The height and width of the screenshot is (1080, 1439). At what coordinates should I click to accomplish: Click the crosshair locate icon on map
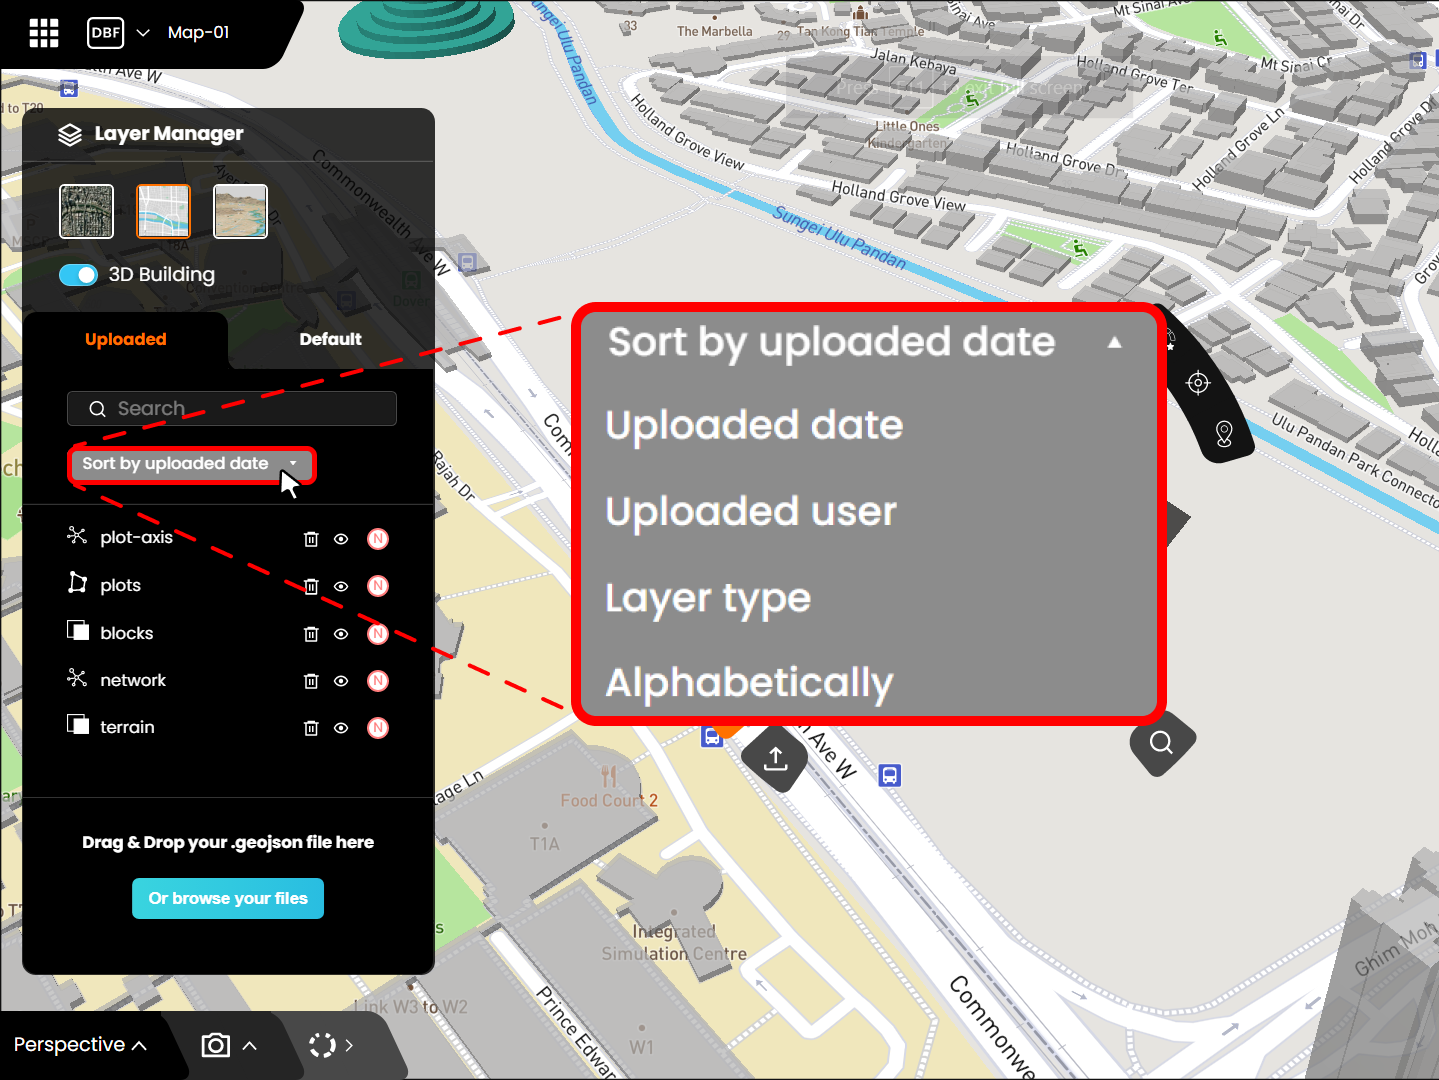[1198, 383]
